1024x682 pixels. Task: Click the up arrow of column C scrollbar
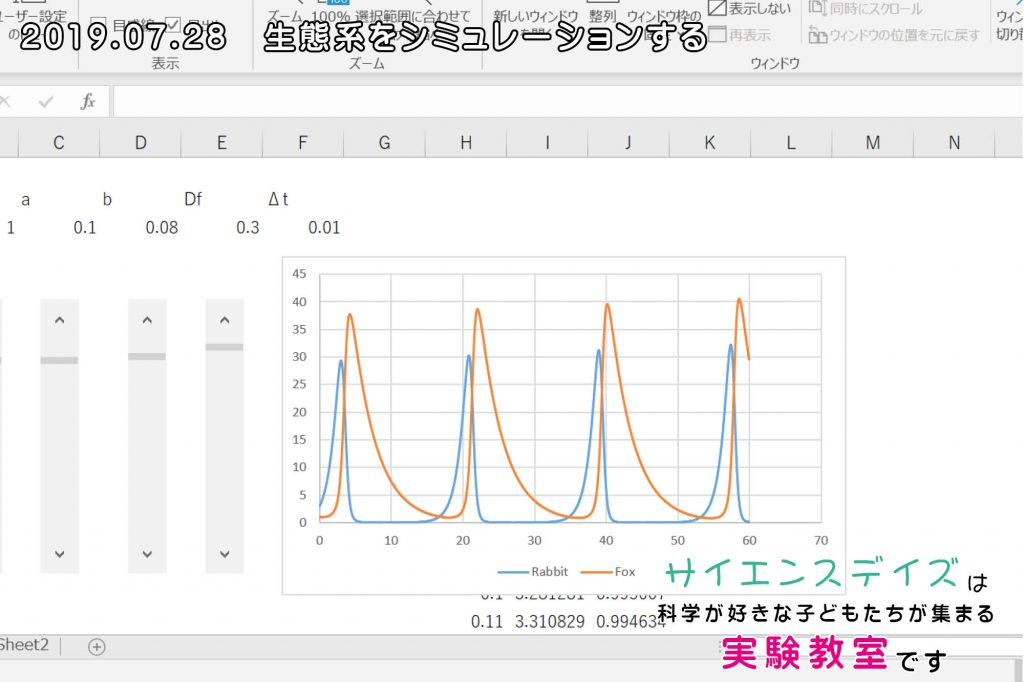click(x=59, y=320)
